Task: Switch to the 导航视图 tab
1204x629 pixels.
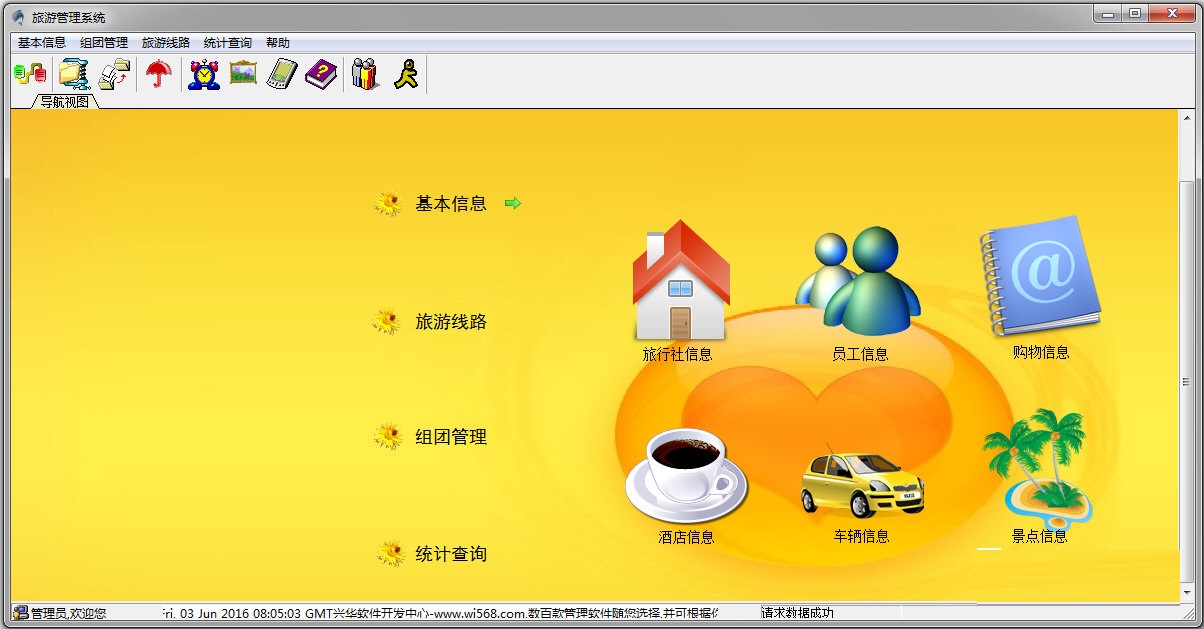Action: coord(62,100)
